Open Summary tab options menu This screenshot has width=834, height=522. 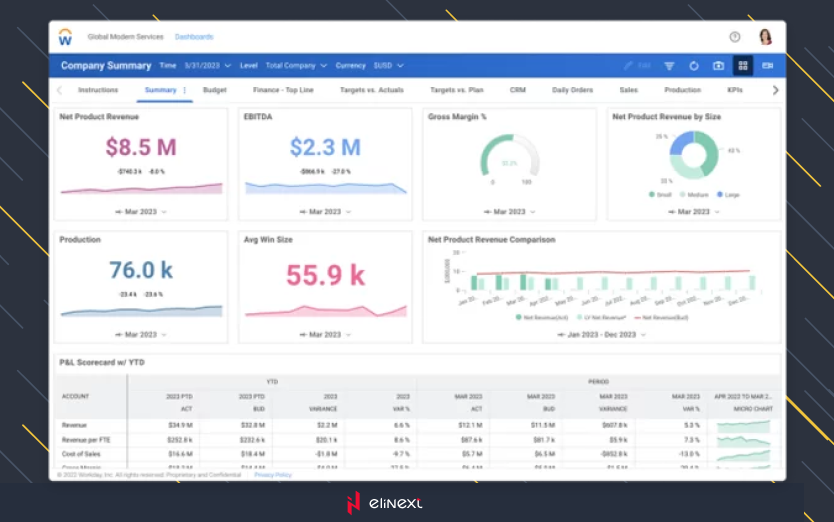(185, 90)
